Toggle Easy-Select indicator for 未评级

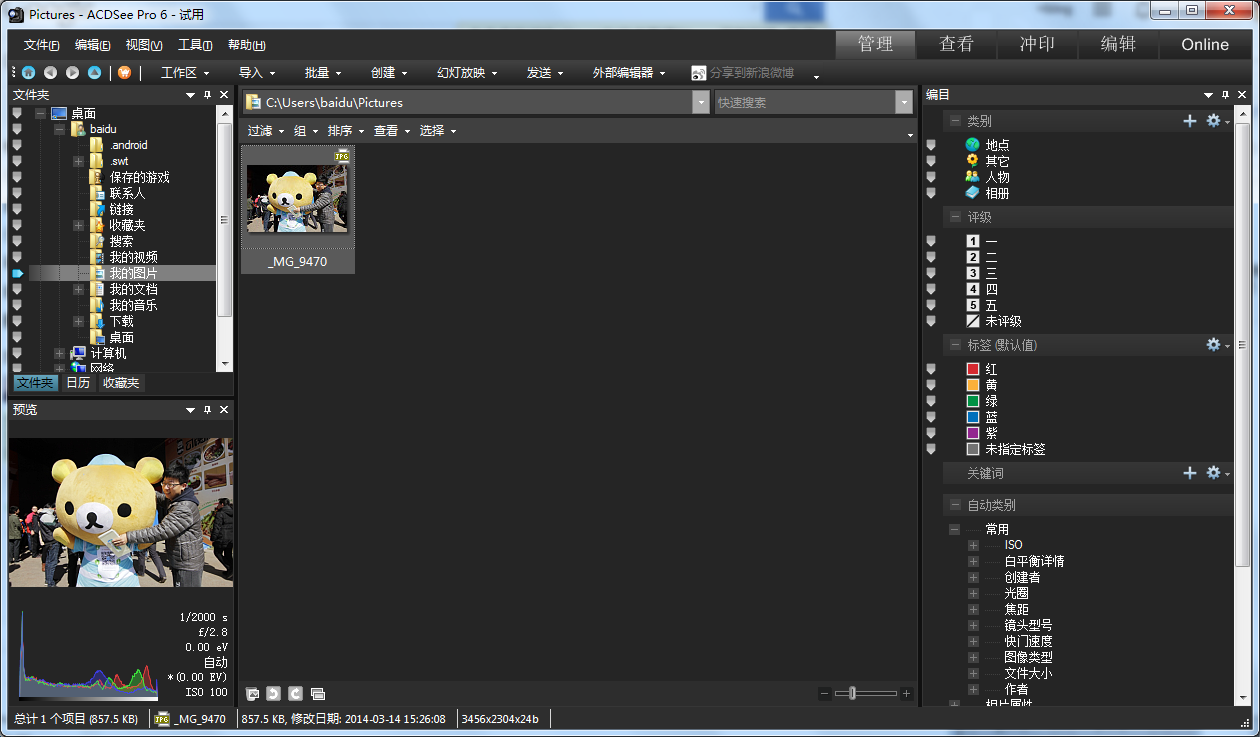pos(931,321)
